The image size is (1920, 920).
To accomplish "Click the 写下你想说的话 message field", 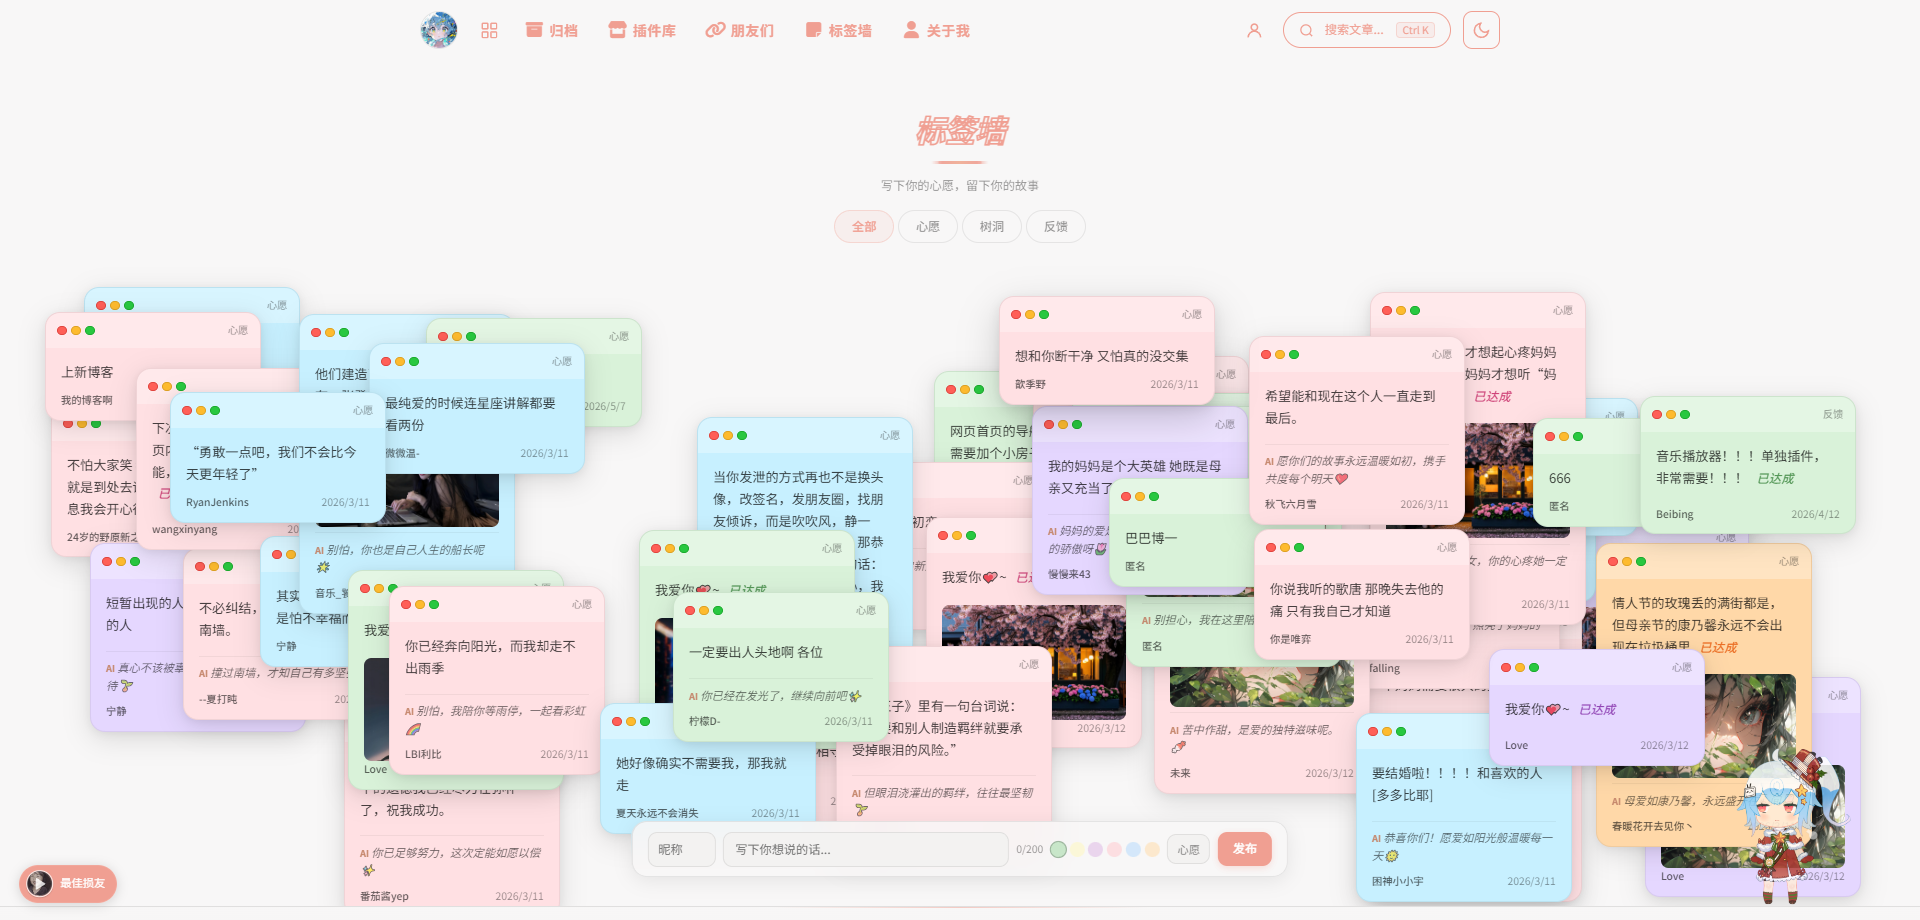I will point(866,849).
